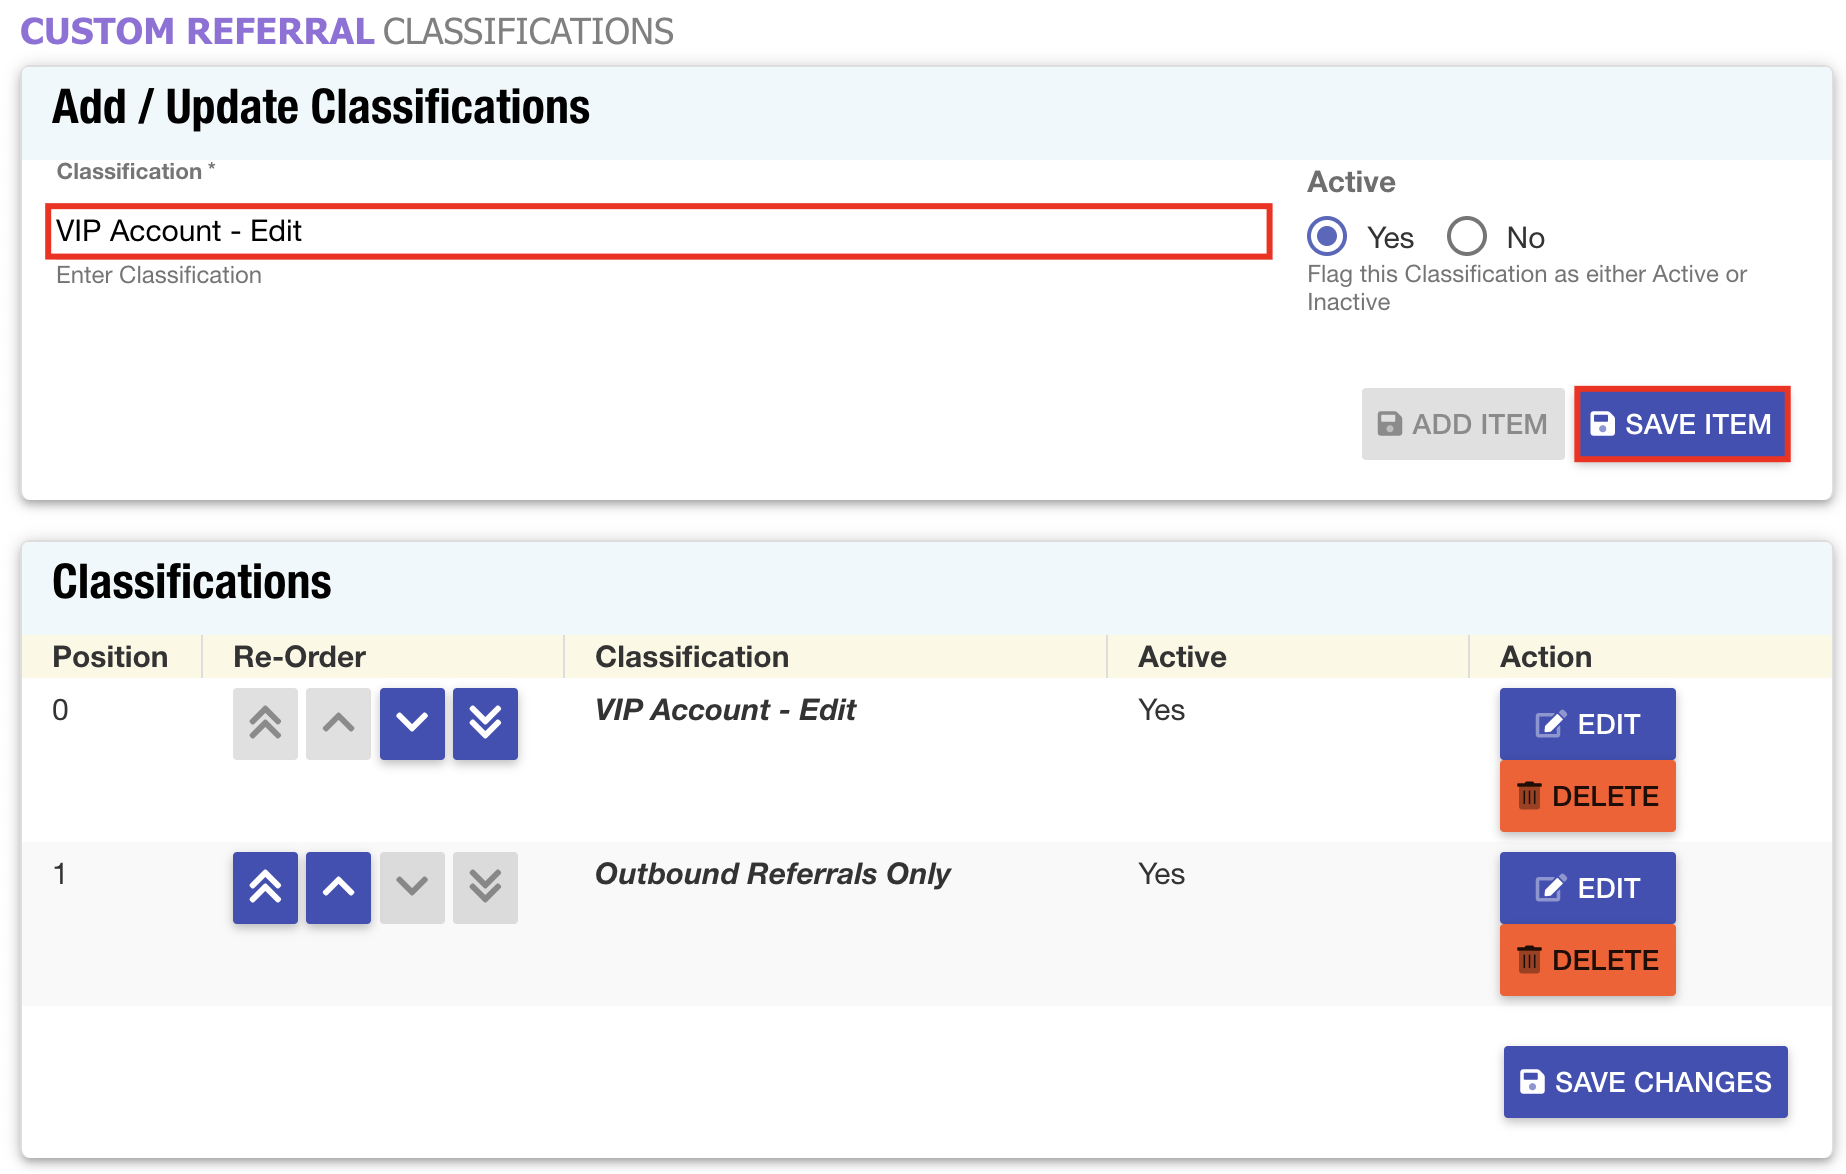Click Save Changes at the bottom
Image resolution: width=1846 pixels, height=1174 pixels.
click(x=1645, y=1081)
